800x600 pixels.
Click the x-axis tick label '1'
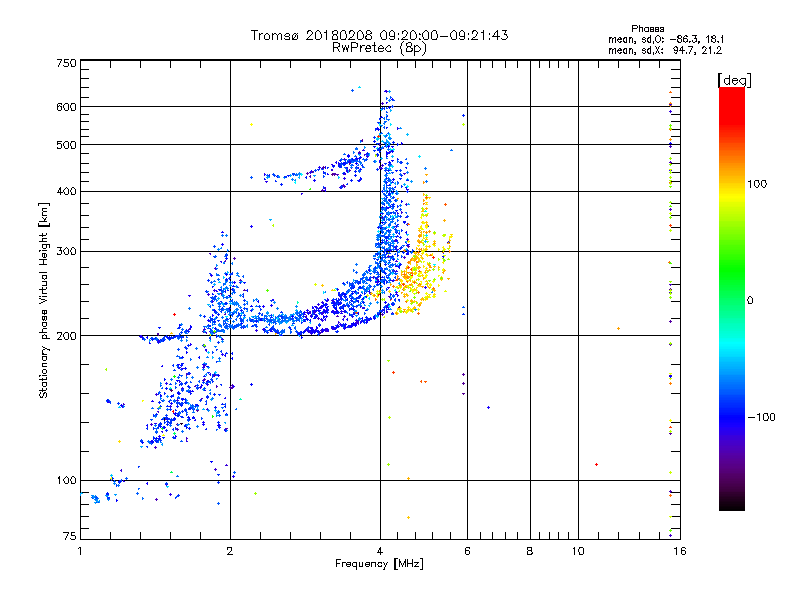pyautogui.click(x=80, y=551)
